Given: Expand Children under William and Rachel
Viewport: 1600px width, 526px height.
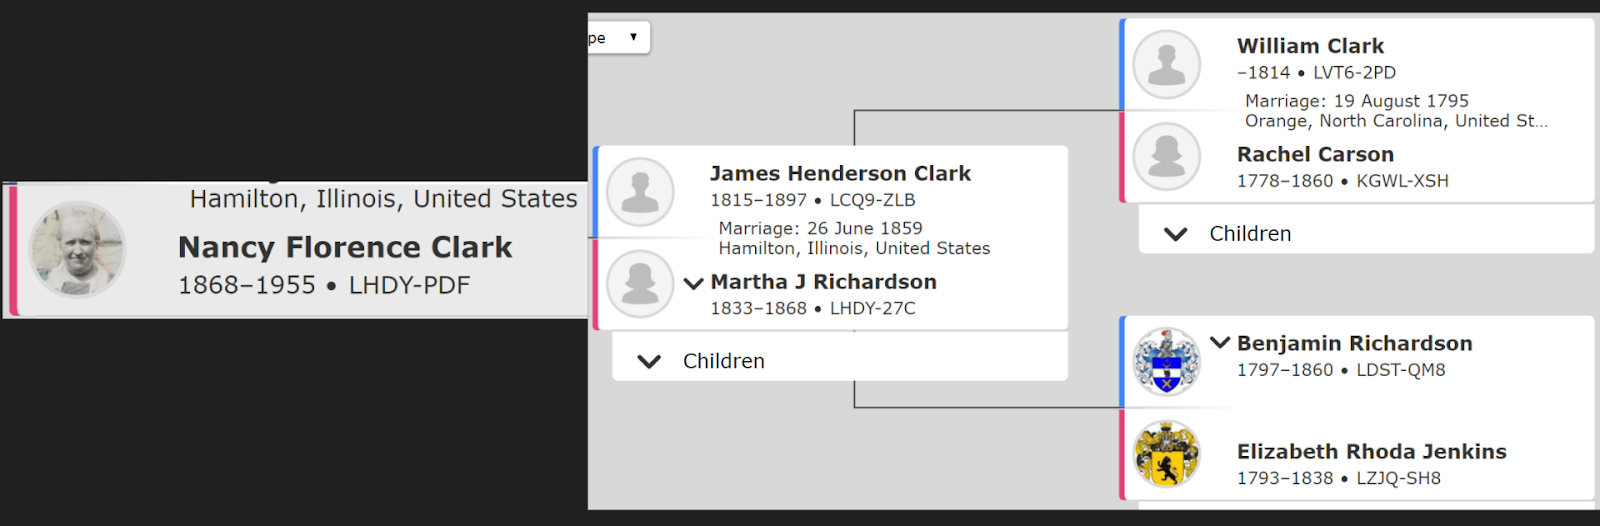Looking at the screenshot, I should pyautogui.click(x=1176, y=234).
